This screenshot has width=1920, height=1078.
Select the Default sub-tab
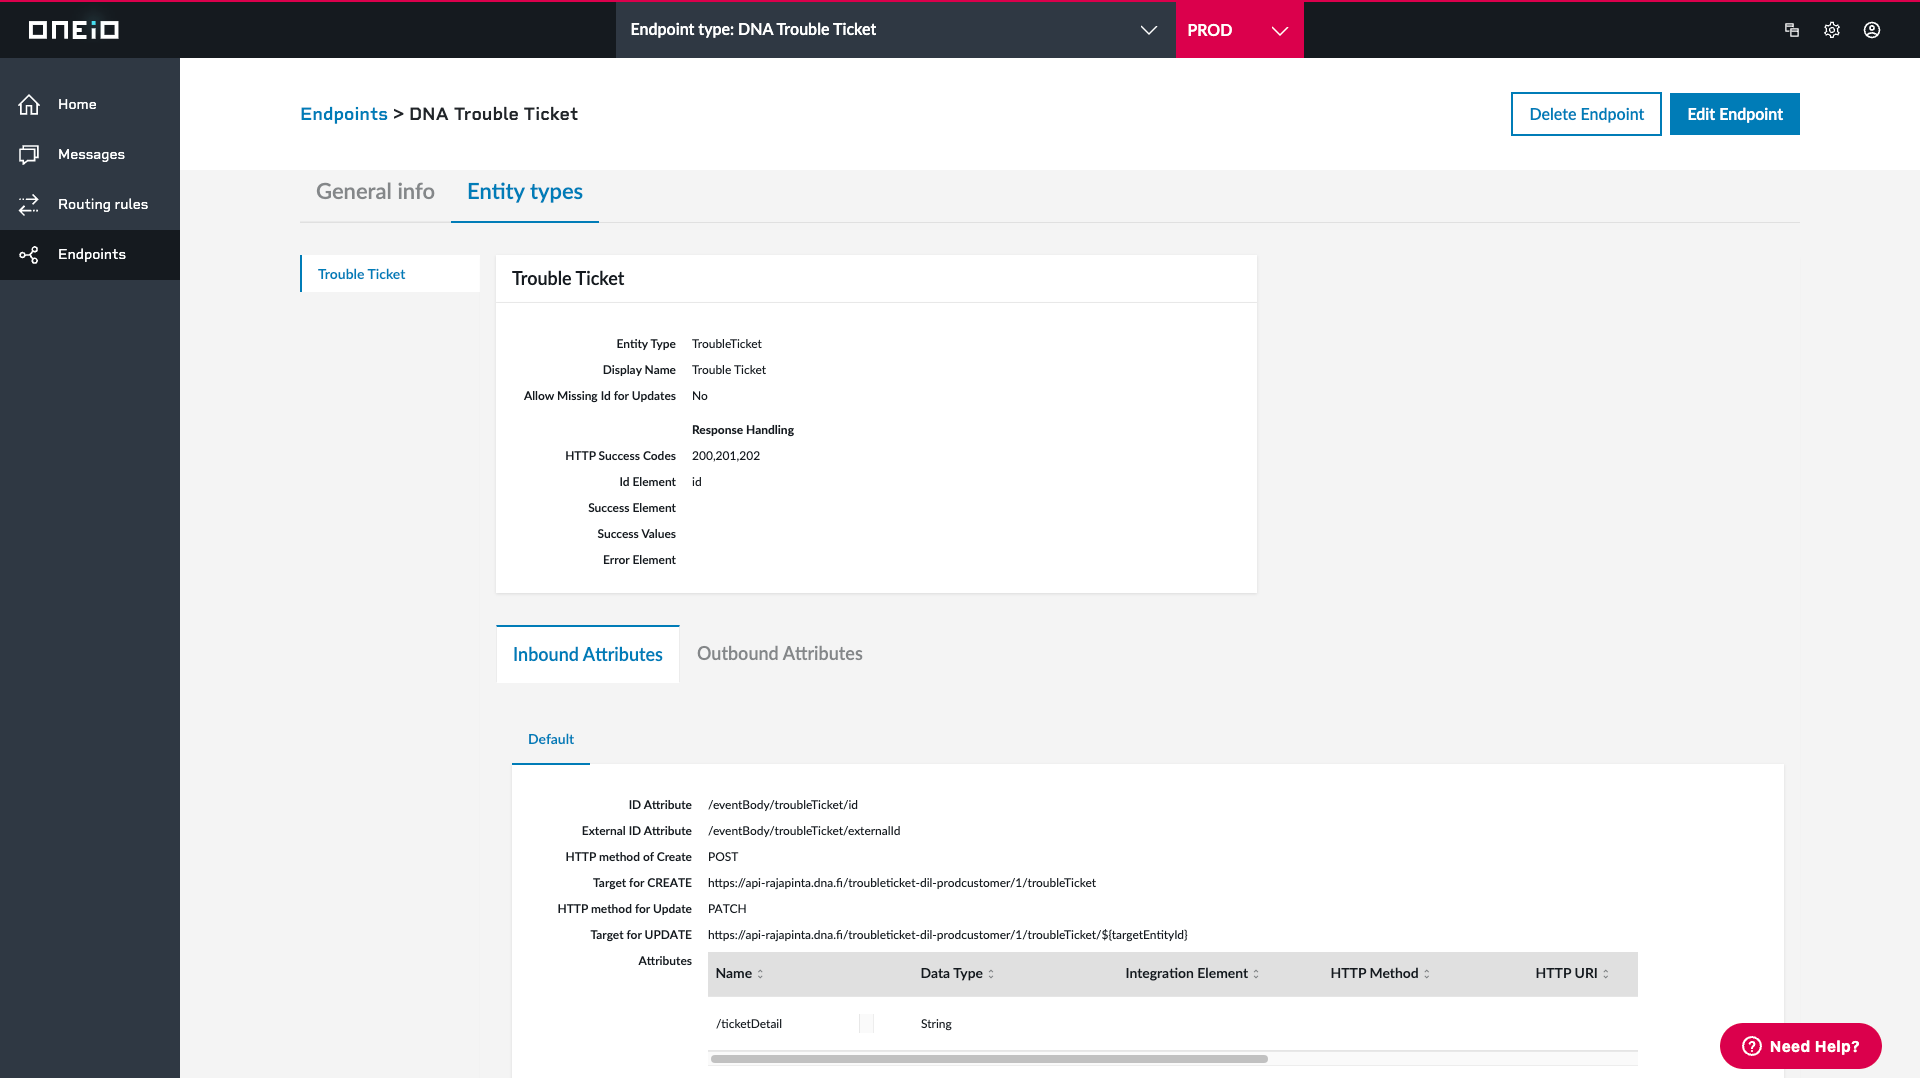(551, 739)
